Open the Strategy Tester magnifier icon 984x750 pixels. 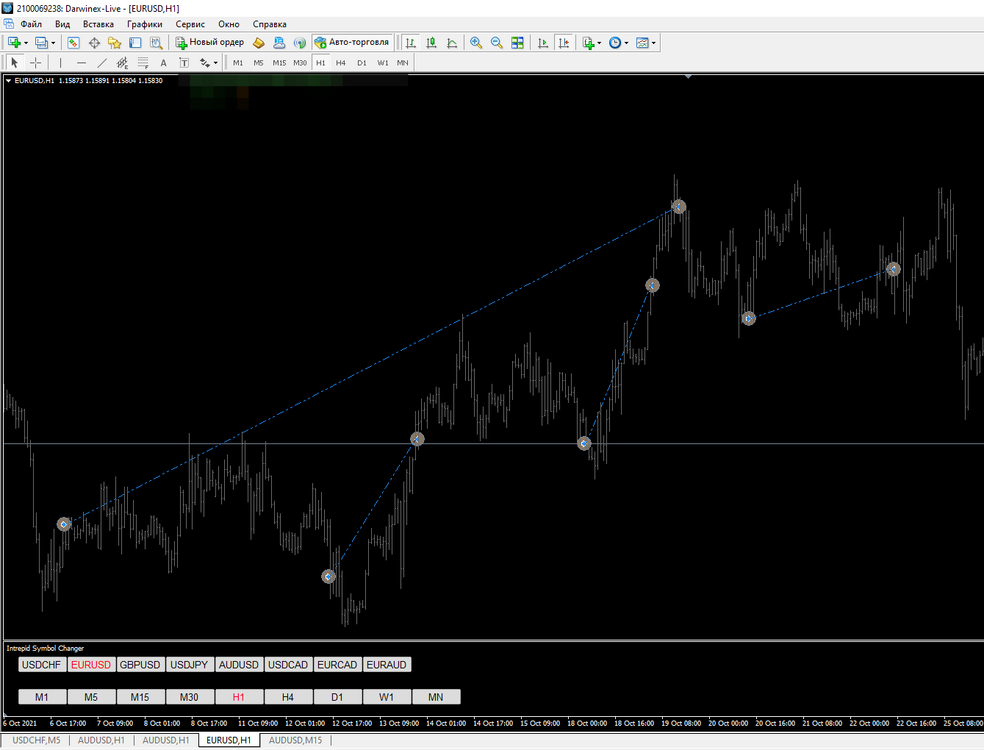tap(156, 43)
